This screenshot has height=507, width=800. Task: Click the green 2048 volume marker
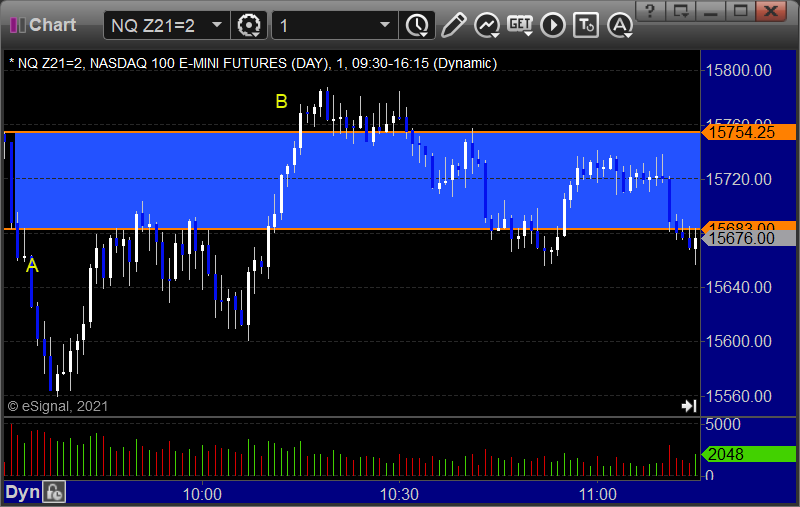[x=748, y=454]
